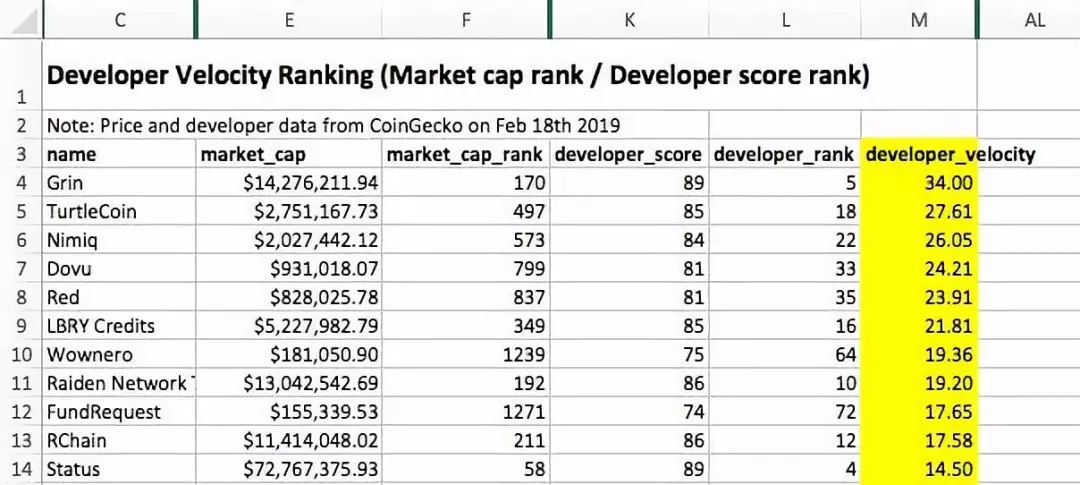Select TurtleCoin market cap value $2,751,167.73
1080x485 pixels.
click(x=289, y=211)
